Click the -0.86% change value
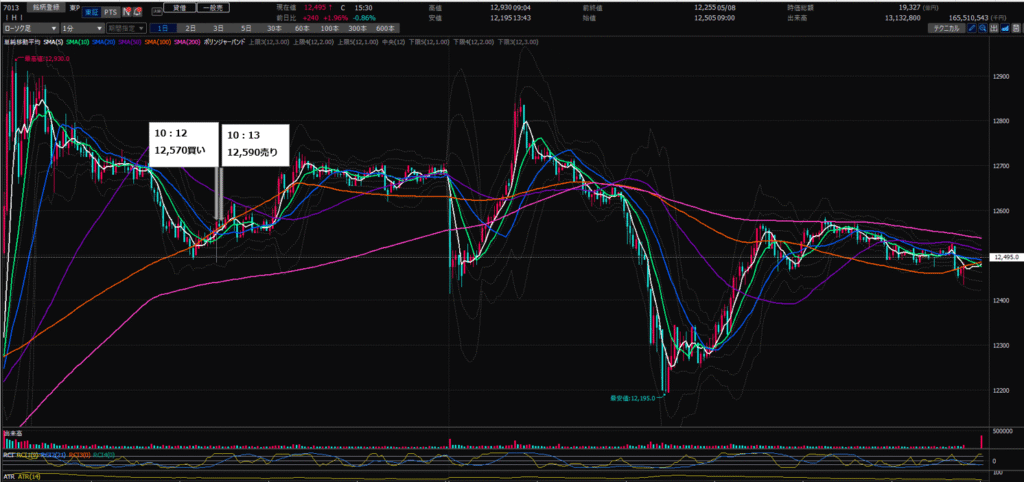 pos(364,18)
